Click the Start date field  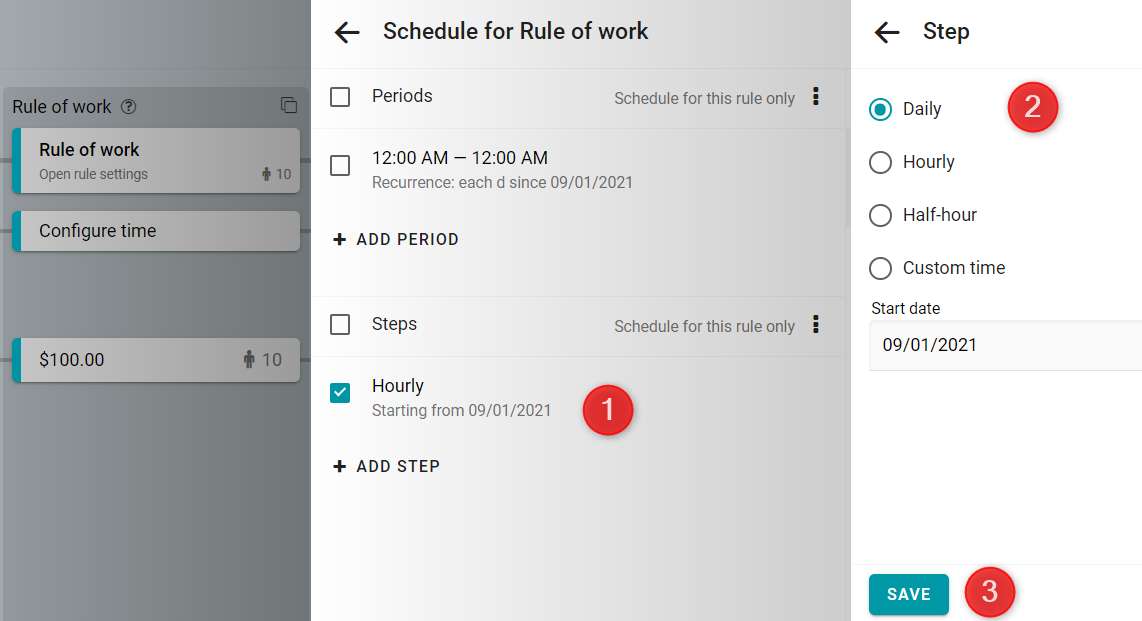coord(1005,345)
